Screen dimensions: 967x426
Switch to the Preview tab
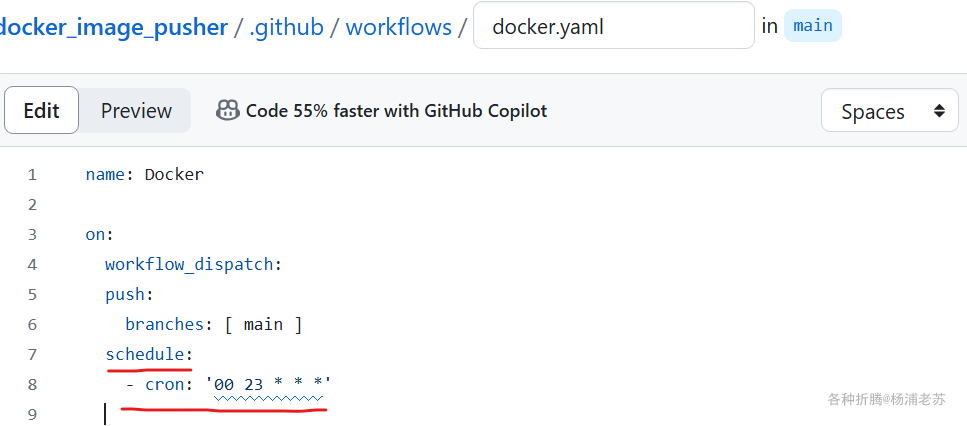coord(136,111)
